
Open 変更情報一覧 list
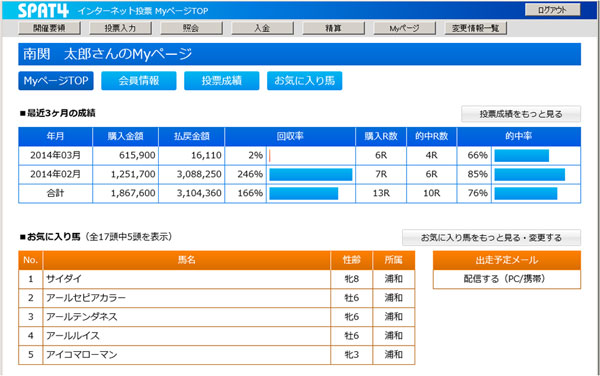(476, 28)
